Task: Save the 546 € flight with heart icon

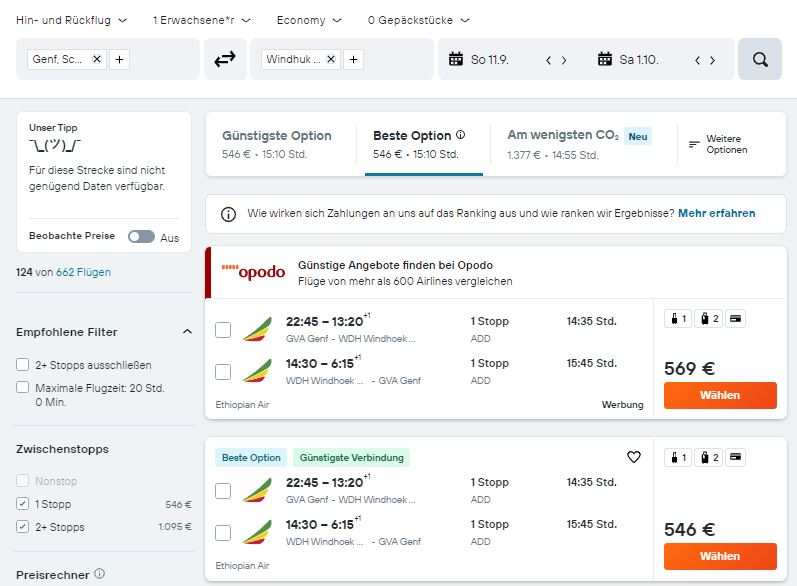Action: pyautogui.click(x=633, y=457)
